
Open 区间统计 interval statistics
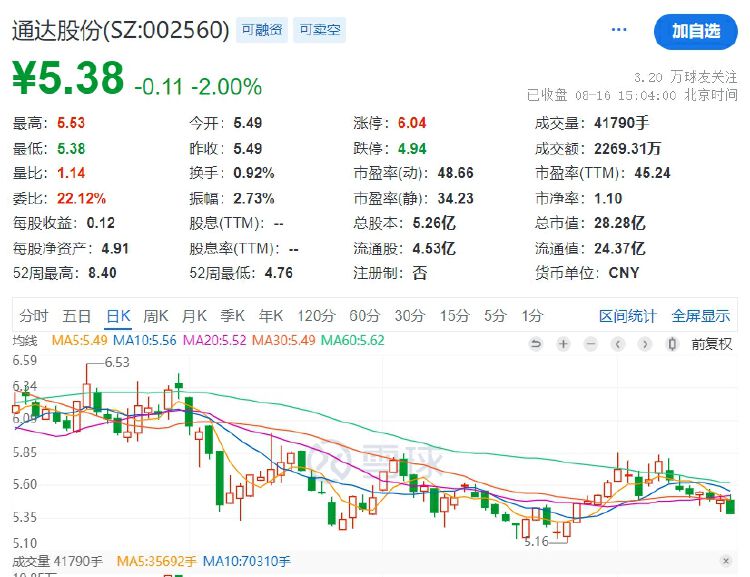[628, 316]
